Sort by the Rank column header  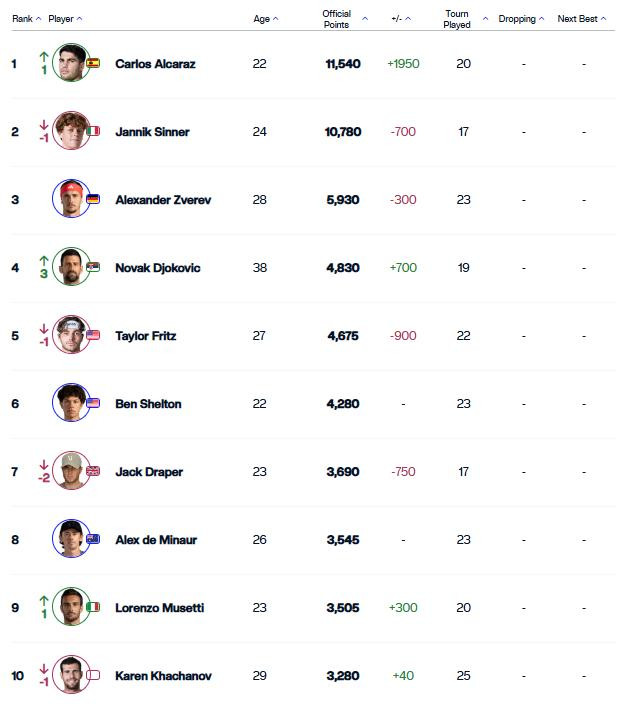[27, 19]
